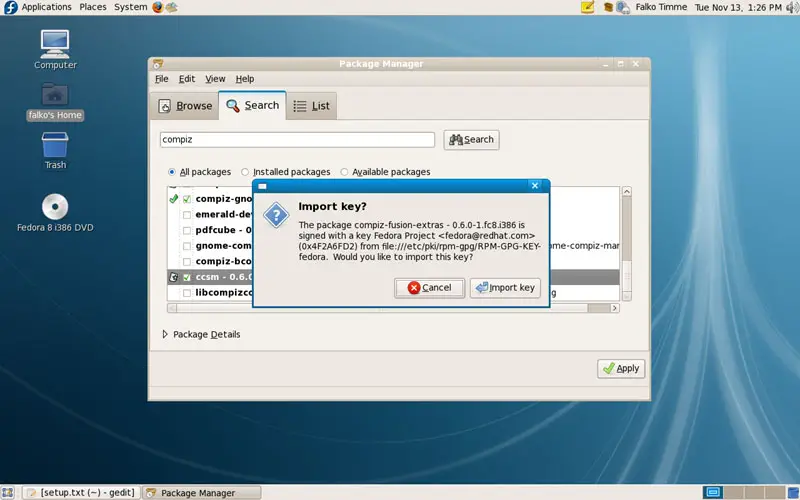The width and height of the screenshot is (800, 500).
Task: Open the sticky notes applet icon
Action: pos(588,7)
